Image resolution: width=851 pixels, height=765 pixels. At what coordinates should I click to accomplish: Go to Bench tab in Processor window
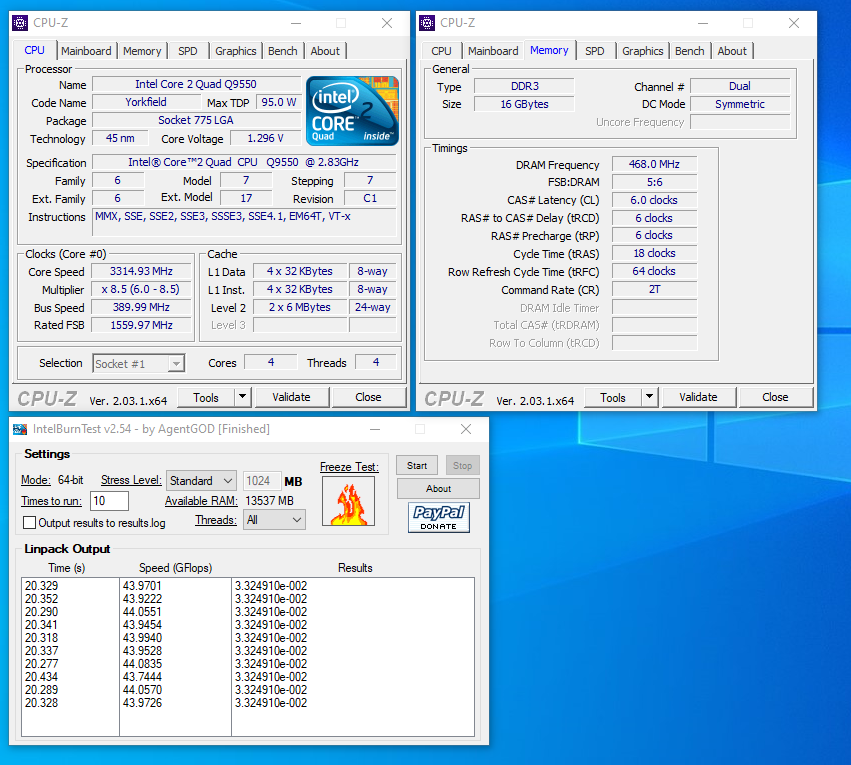(x=283, y=51)
